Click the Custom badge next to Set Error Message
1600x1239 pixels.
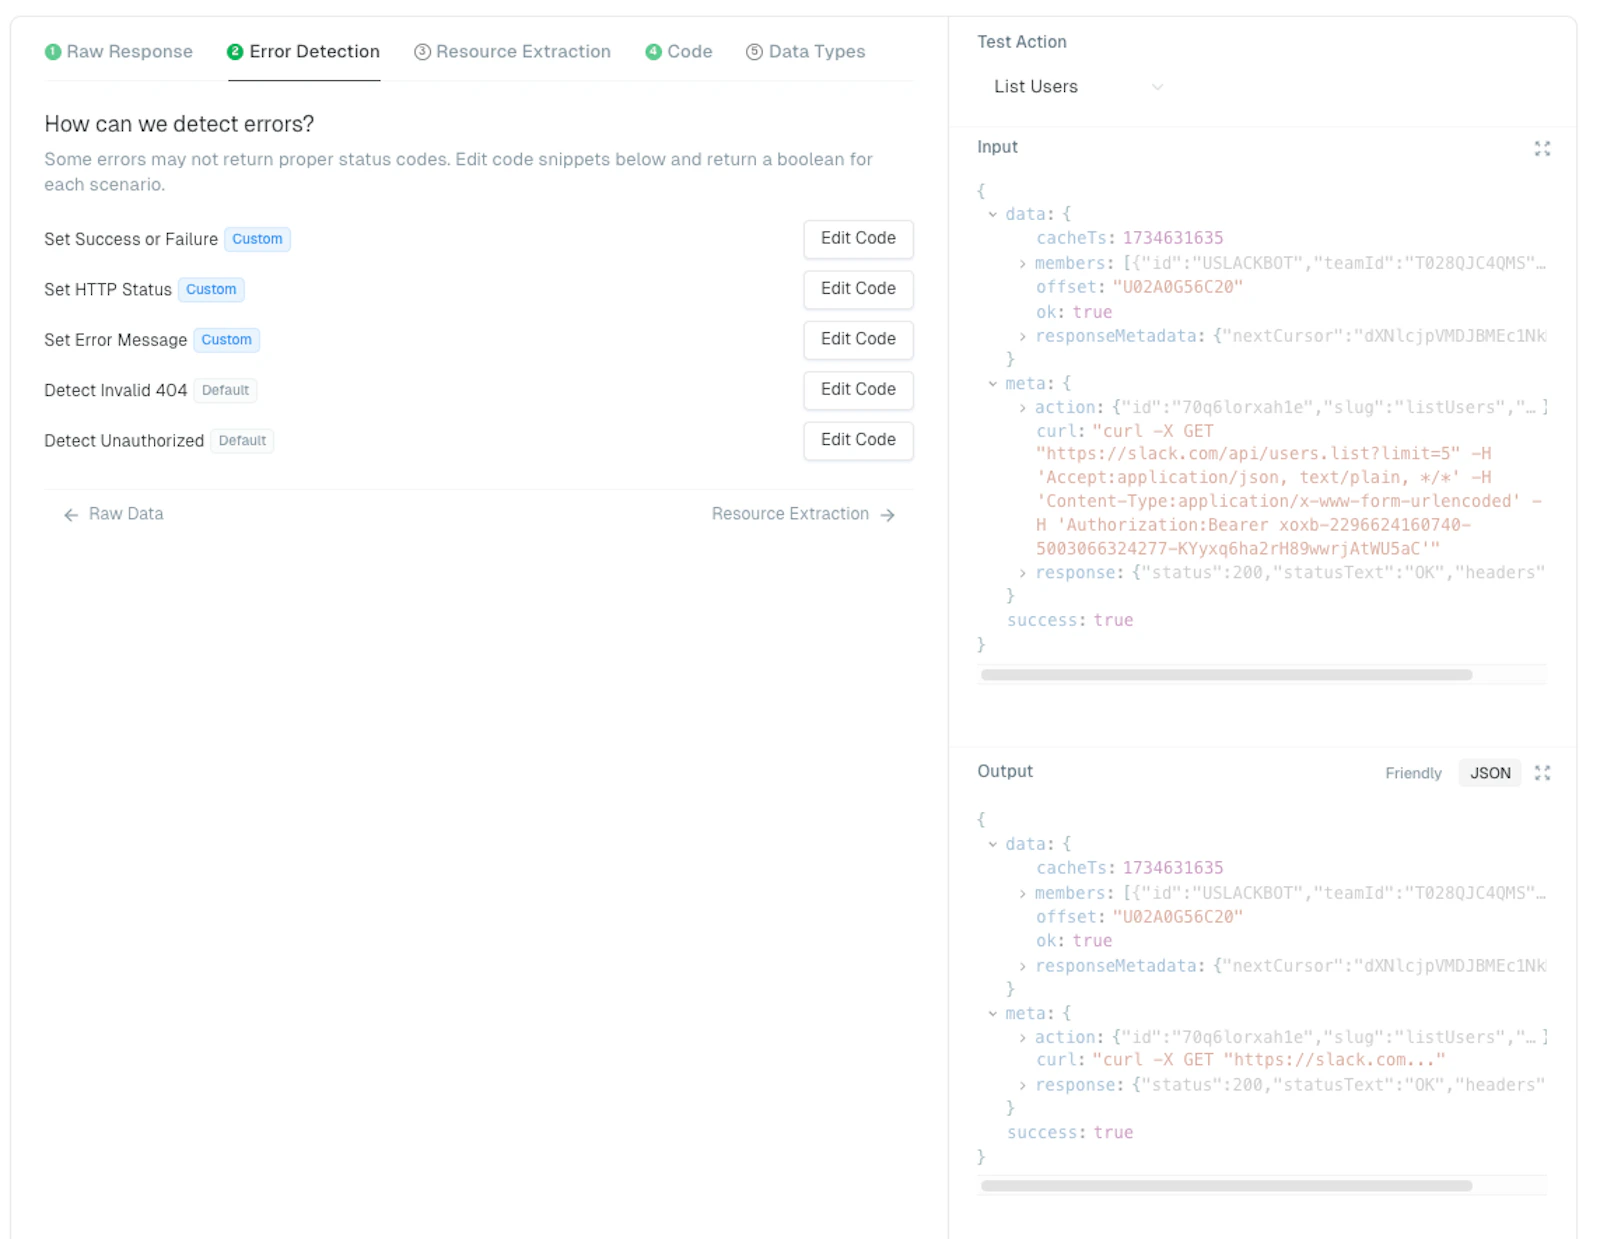226,340
